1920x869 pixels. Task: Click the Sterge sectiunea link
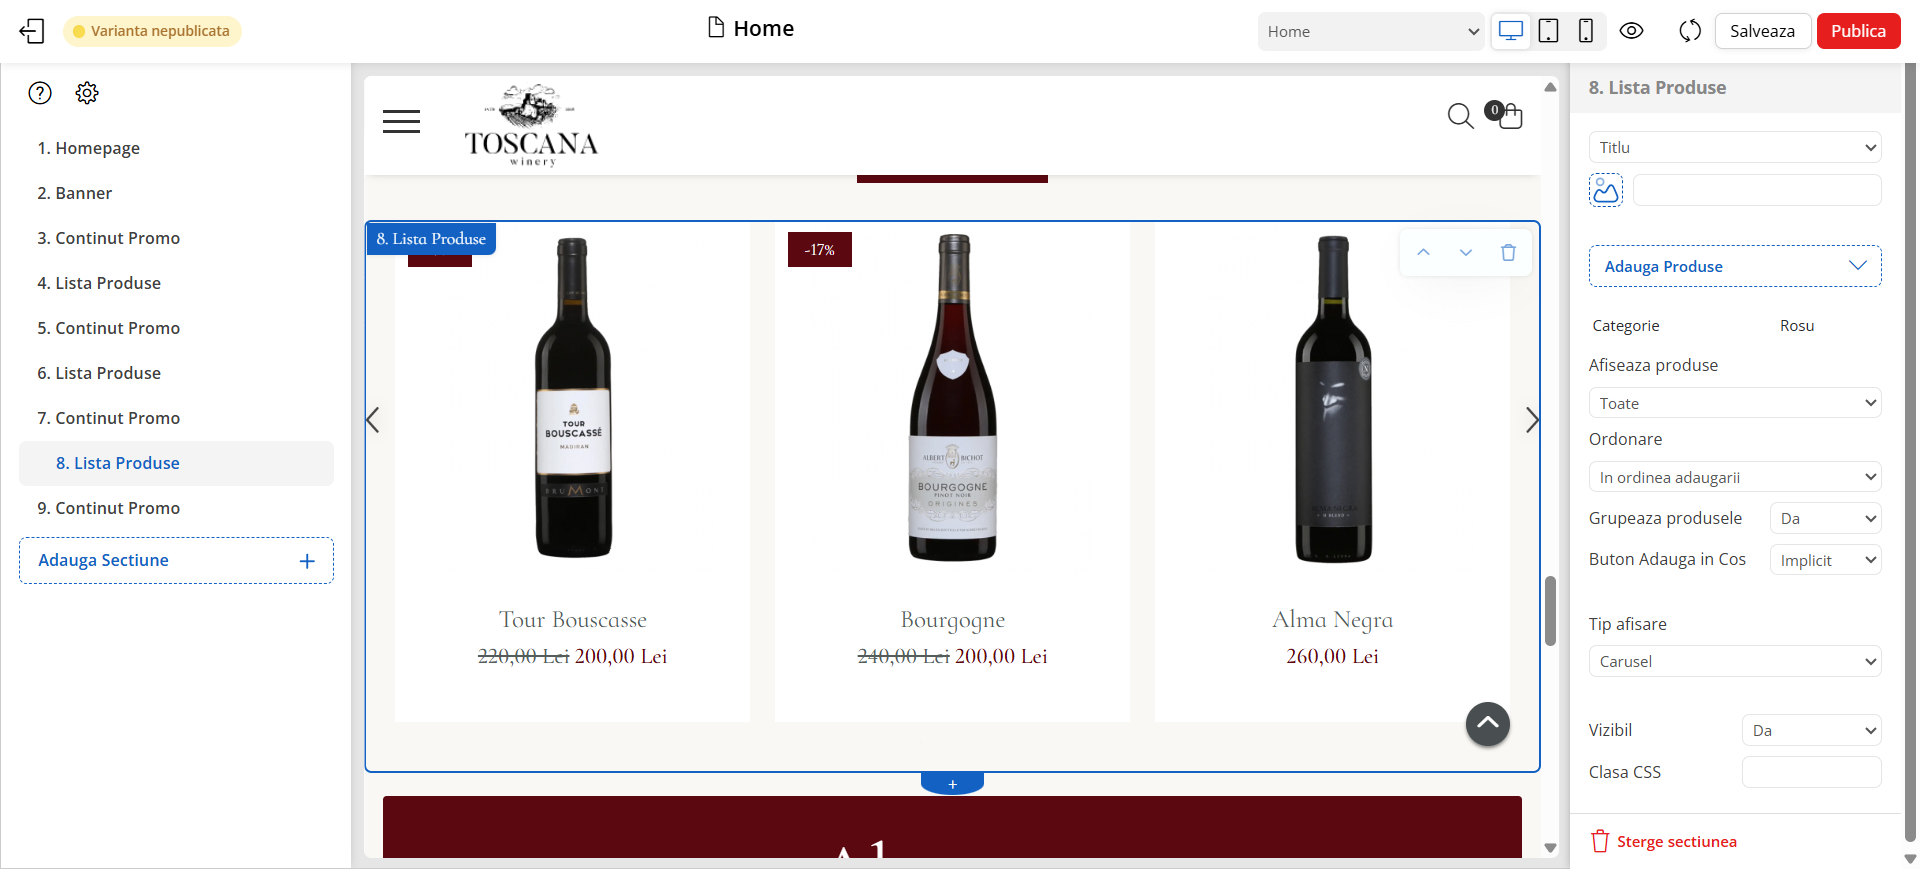point(1676,842)
